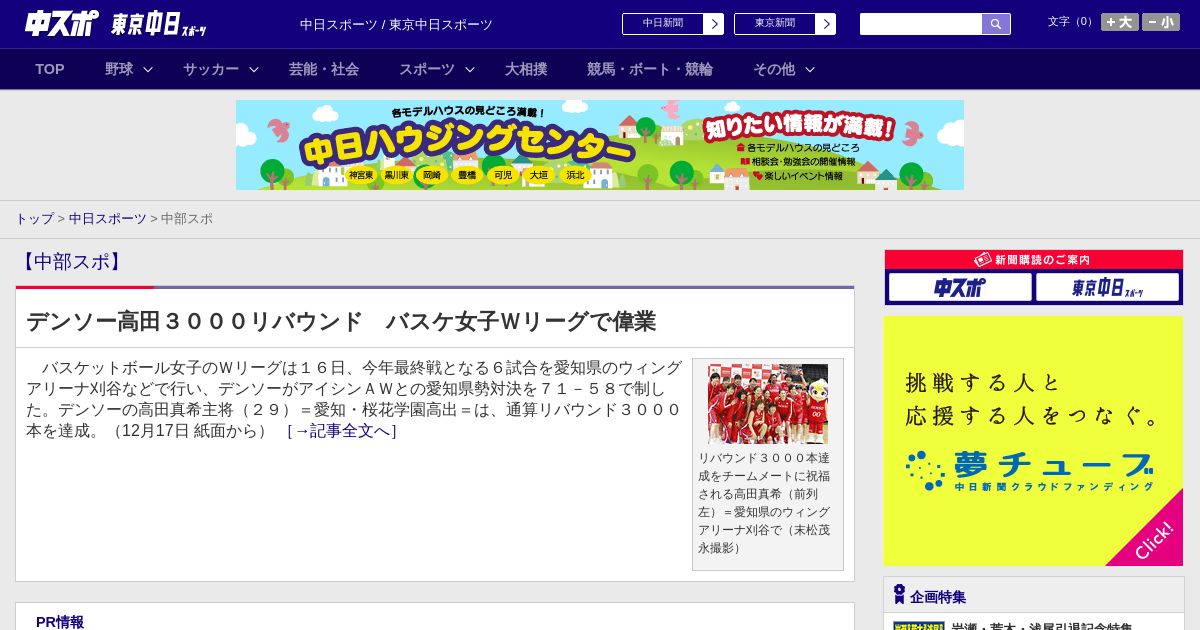Follow the 中日スポーツ breadcrumb link
This screenshot has height=630, width=1200.
click(x=108, y=218)
